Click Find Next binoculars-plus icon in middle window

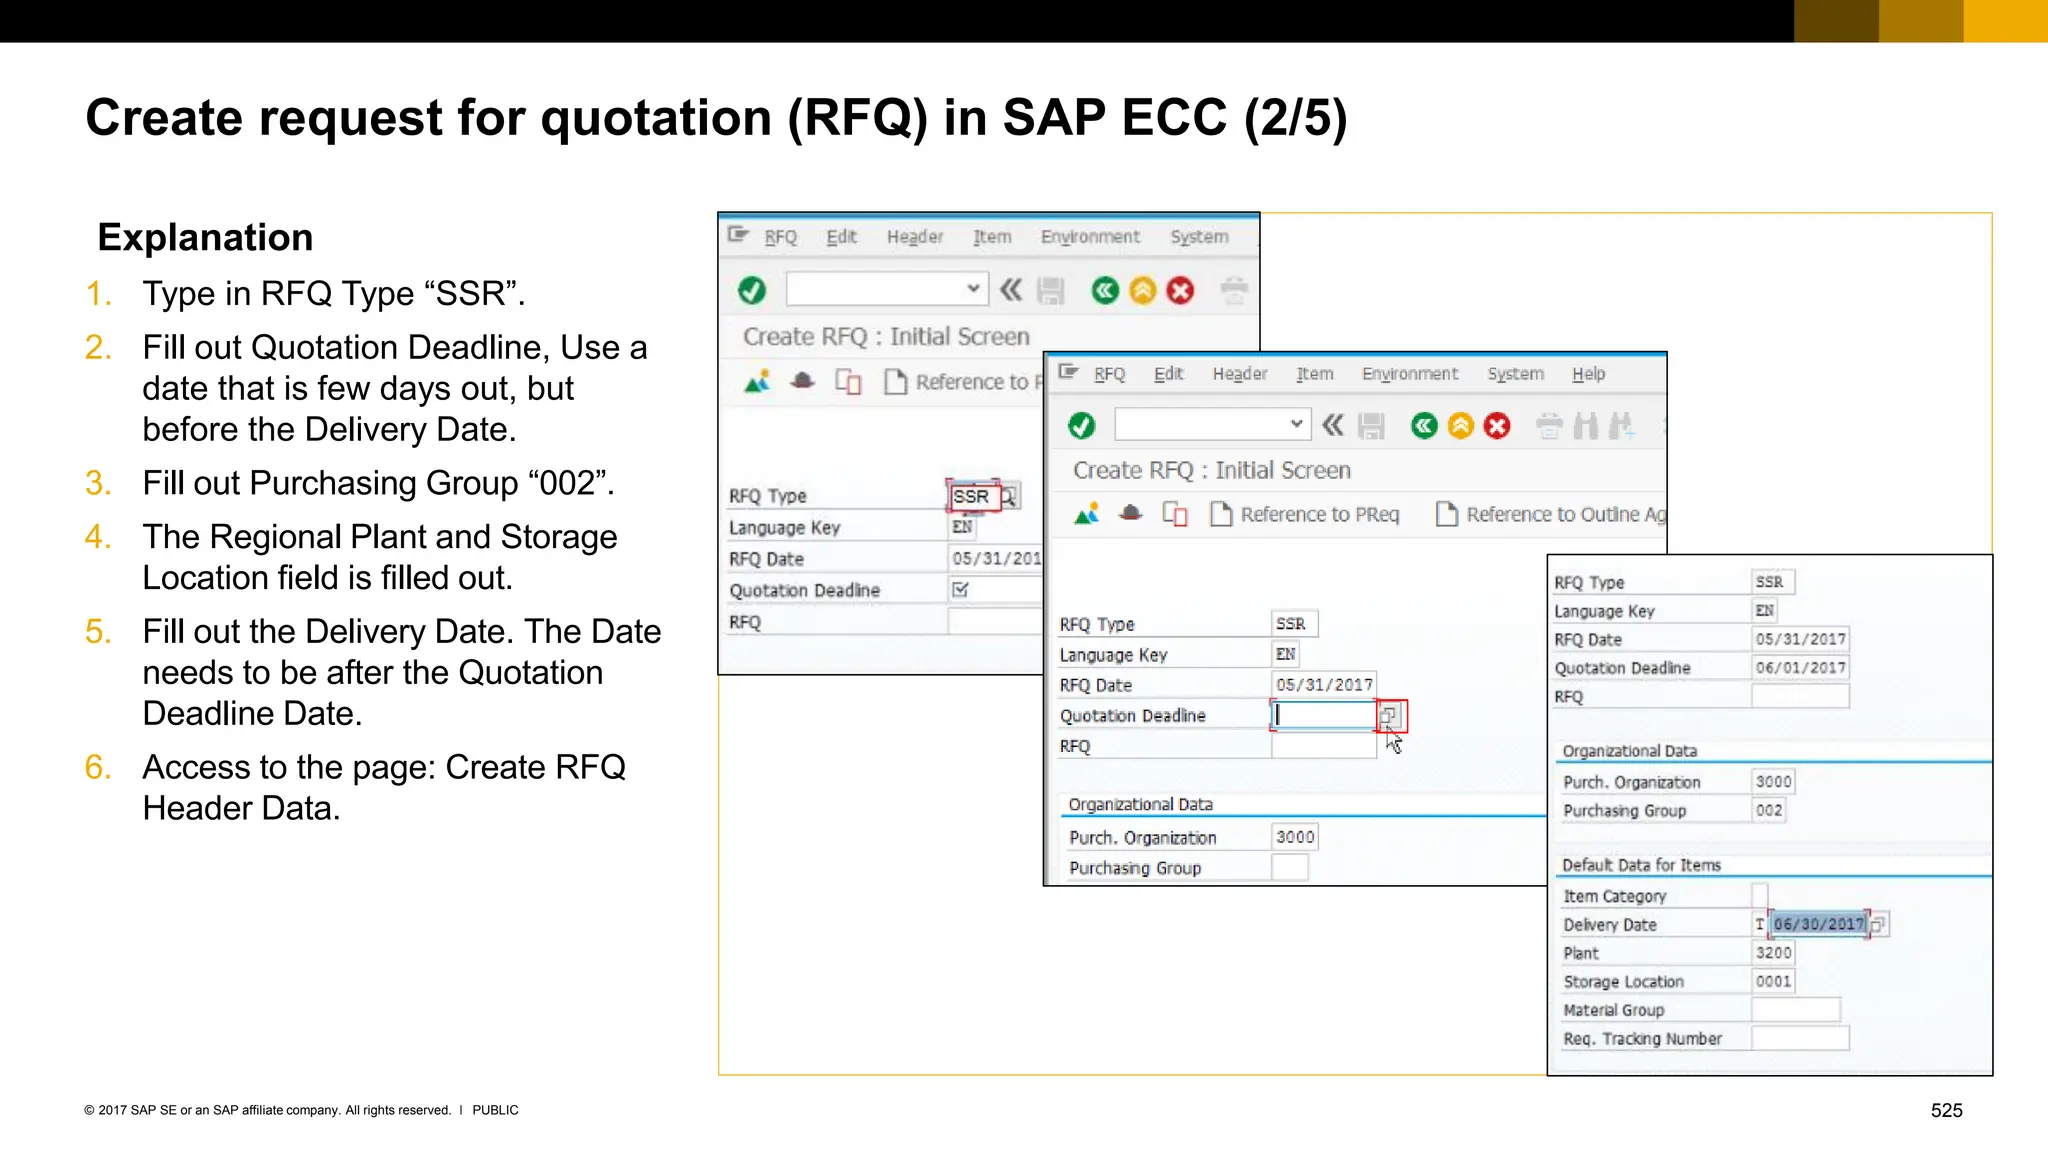tap(1621, 427)
